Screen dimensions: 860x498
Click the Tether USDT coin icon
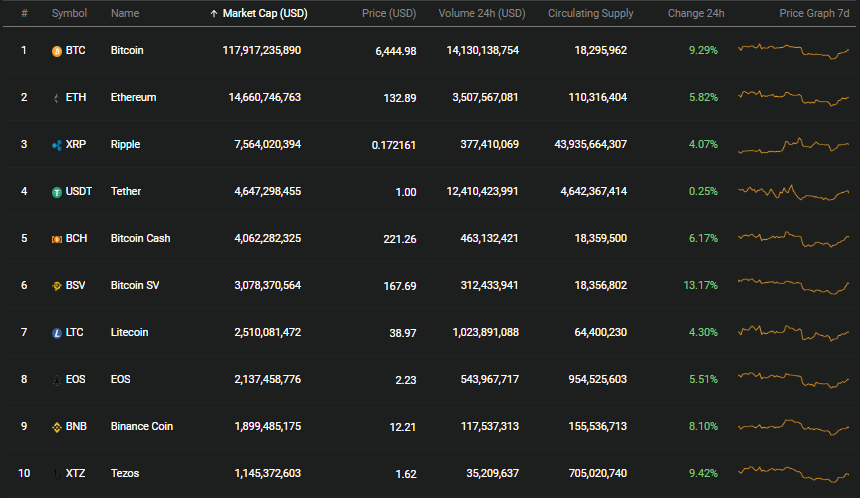56,193
